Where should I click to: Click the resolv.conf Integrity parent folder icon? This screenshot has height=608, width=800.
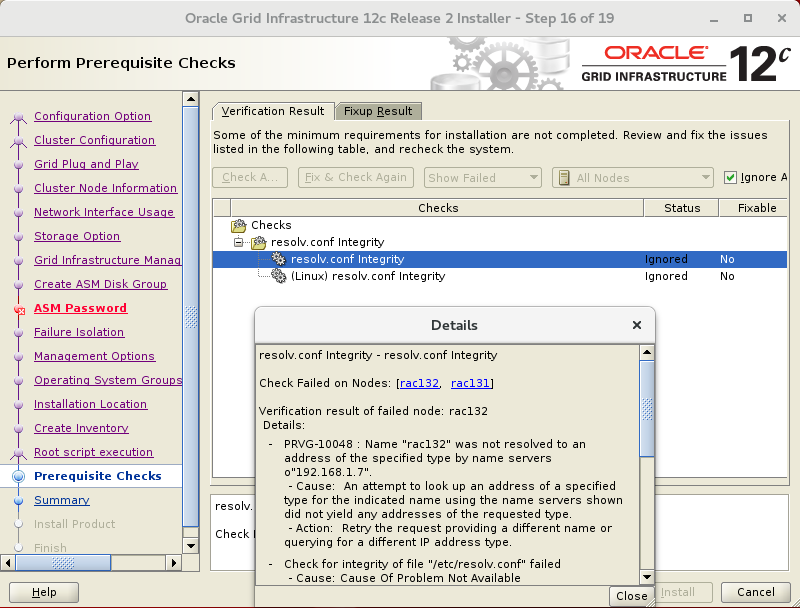coord(259,242)
